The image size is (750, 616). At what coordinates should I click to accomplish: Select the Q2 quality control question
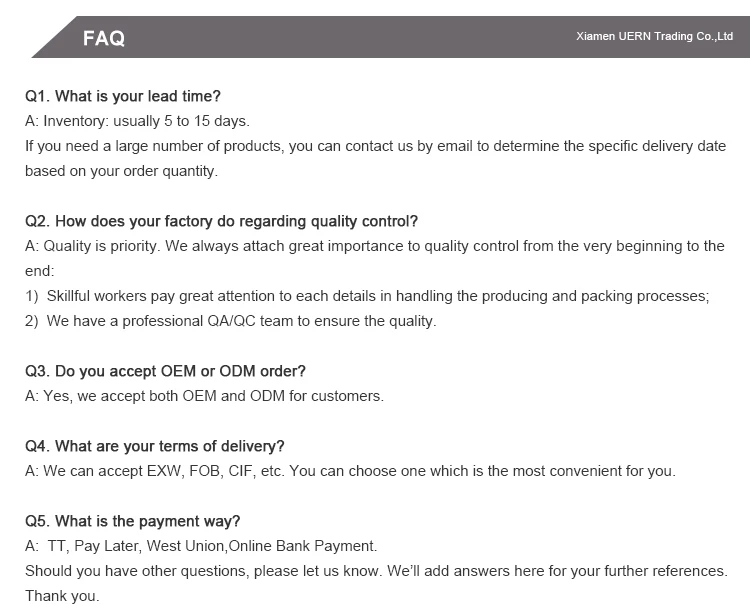[221, 221]
